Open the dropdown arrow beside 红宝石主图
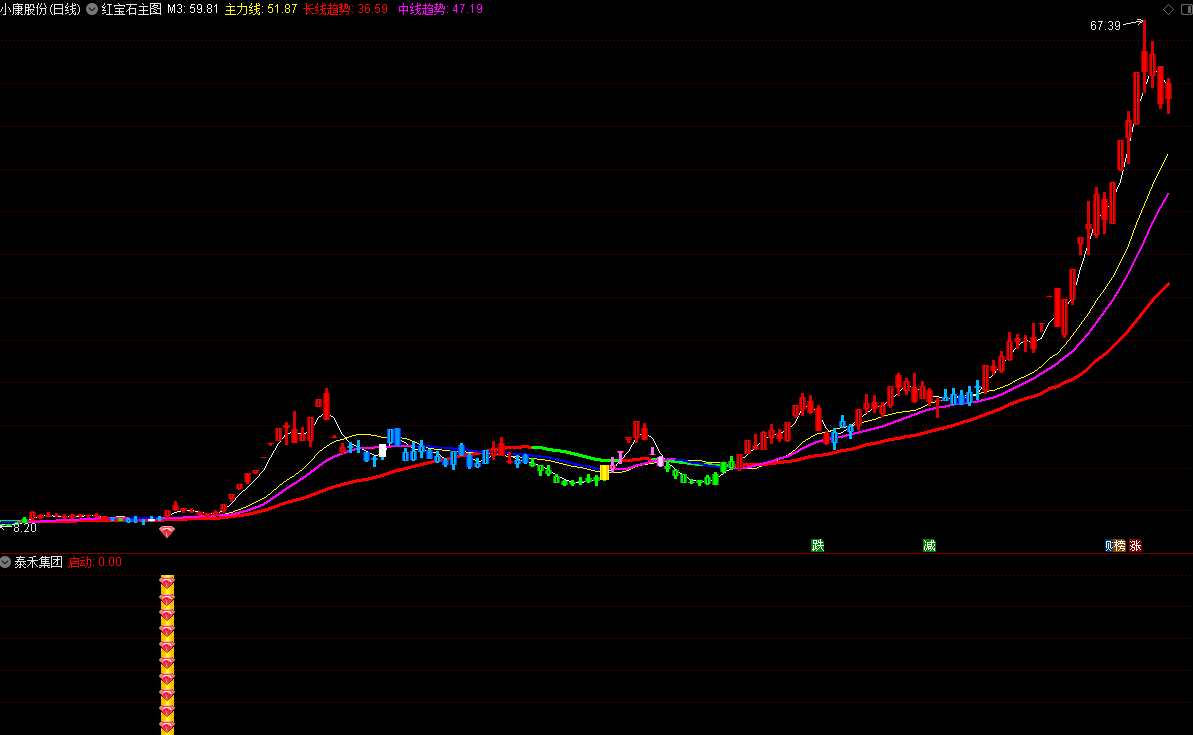This screenshot has height=735, width=1193. 92,9
